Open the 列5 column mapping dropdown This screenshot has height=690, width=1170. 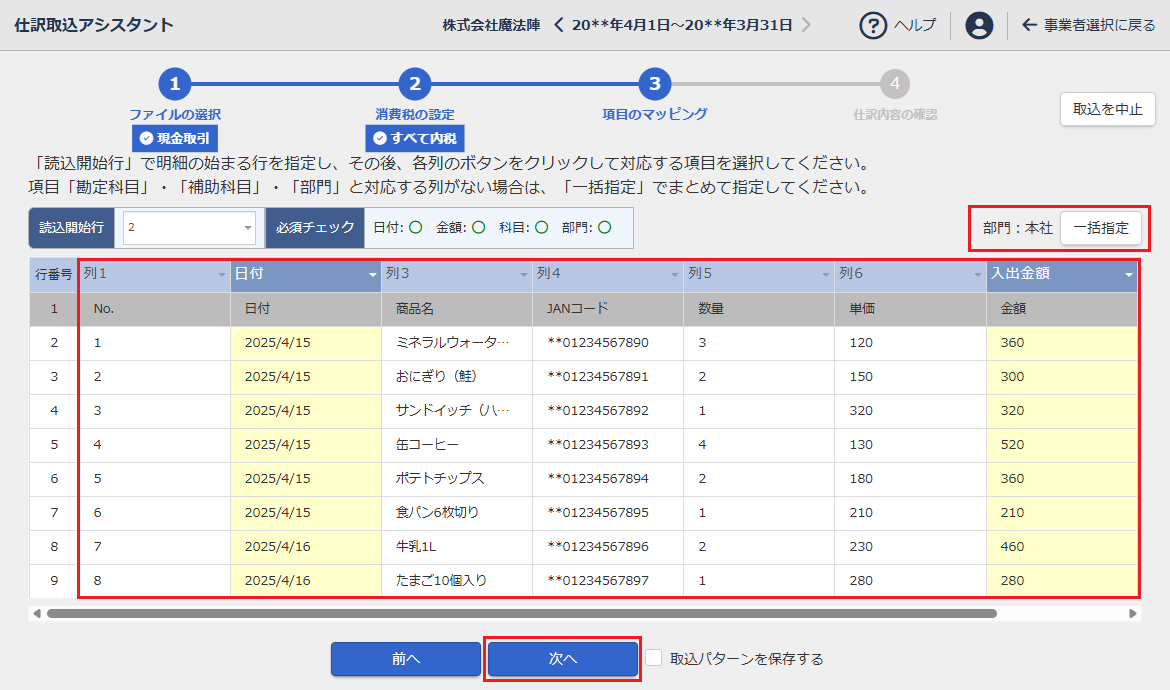click(x=825, y=274)
